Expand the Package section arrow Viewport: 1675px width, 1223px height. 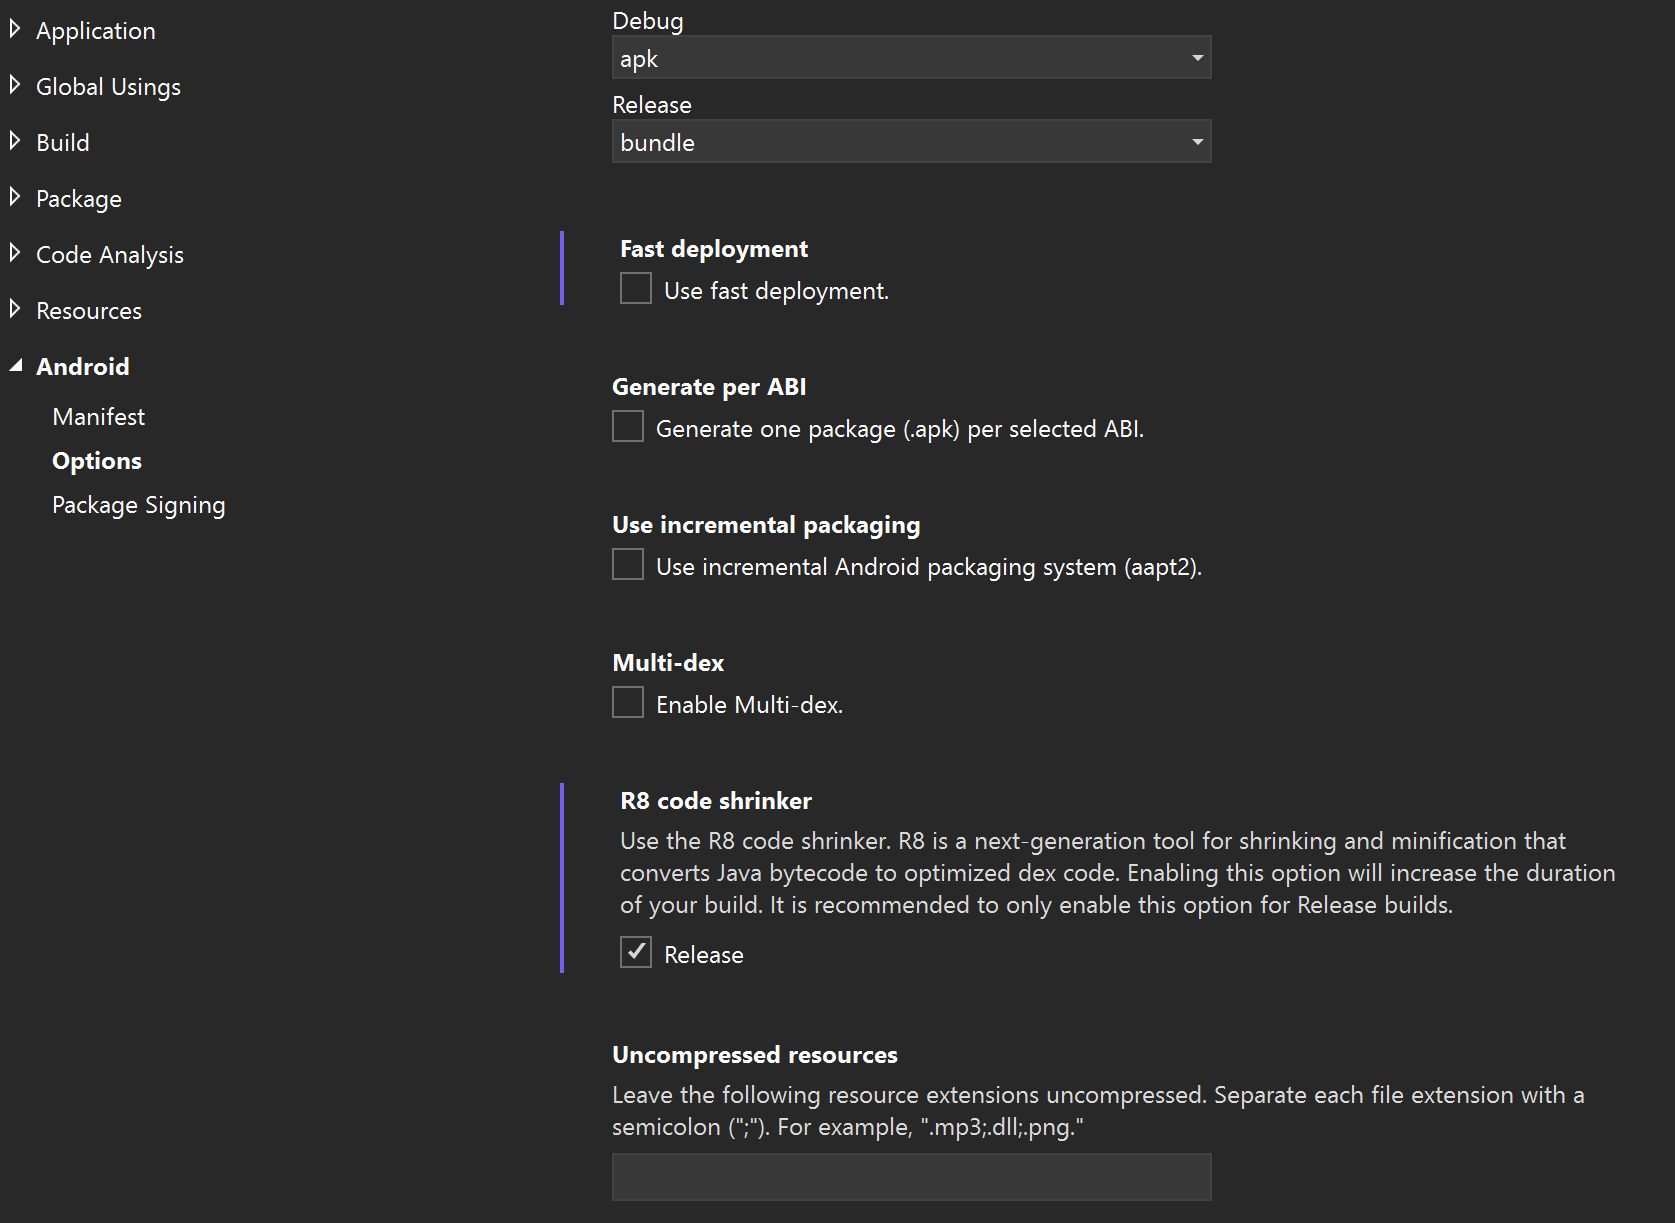click(15, 198)
